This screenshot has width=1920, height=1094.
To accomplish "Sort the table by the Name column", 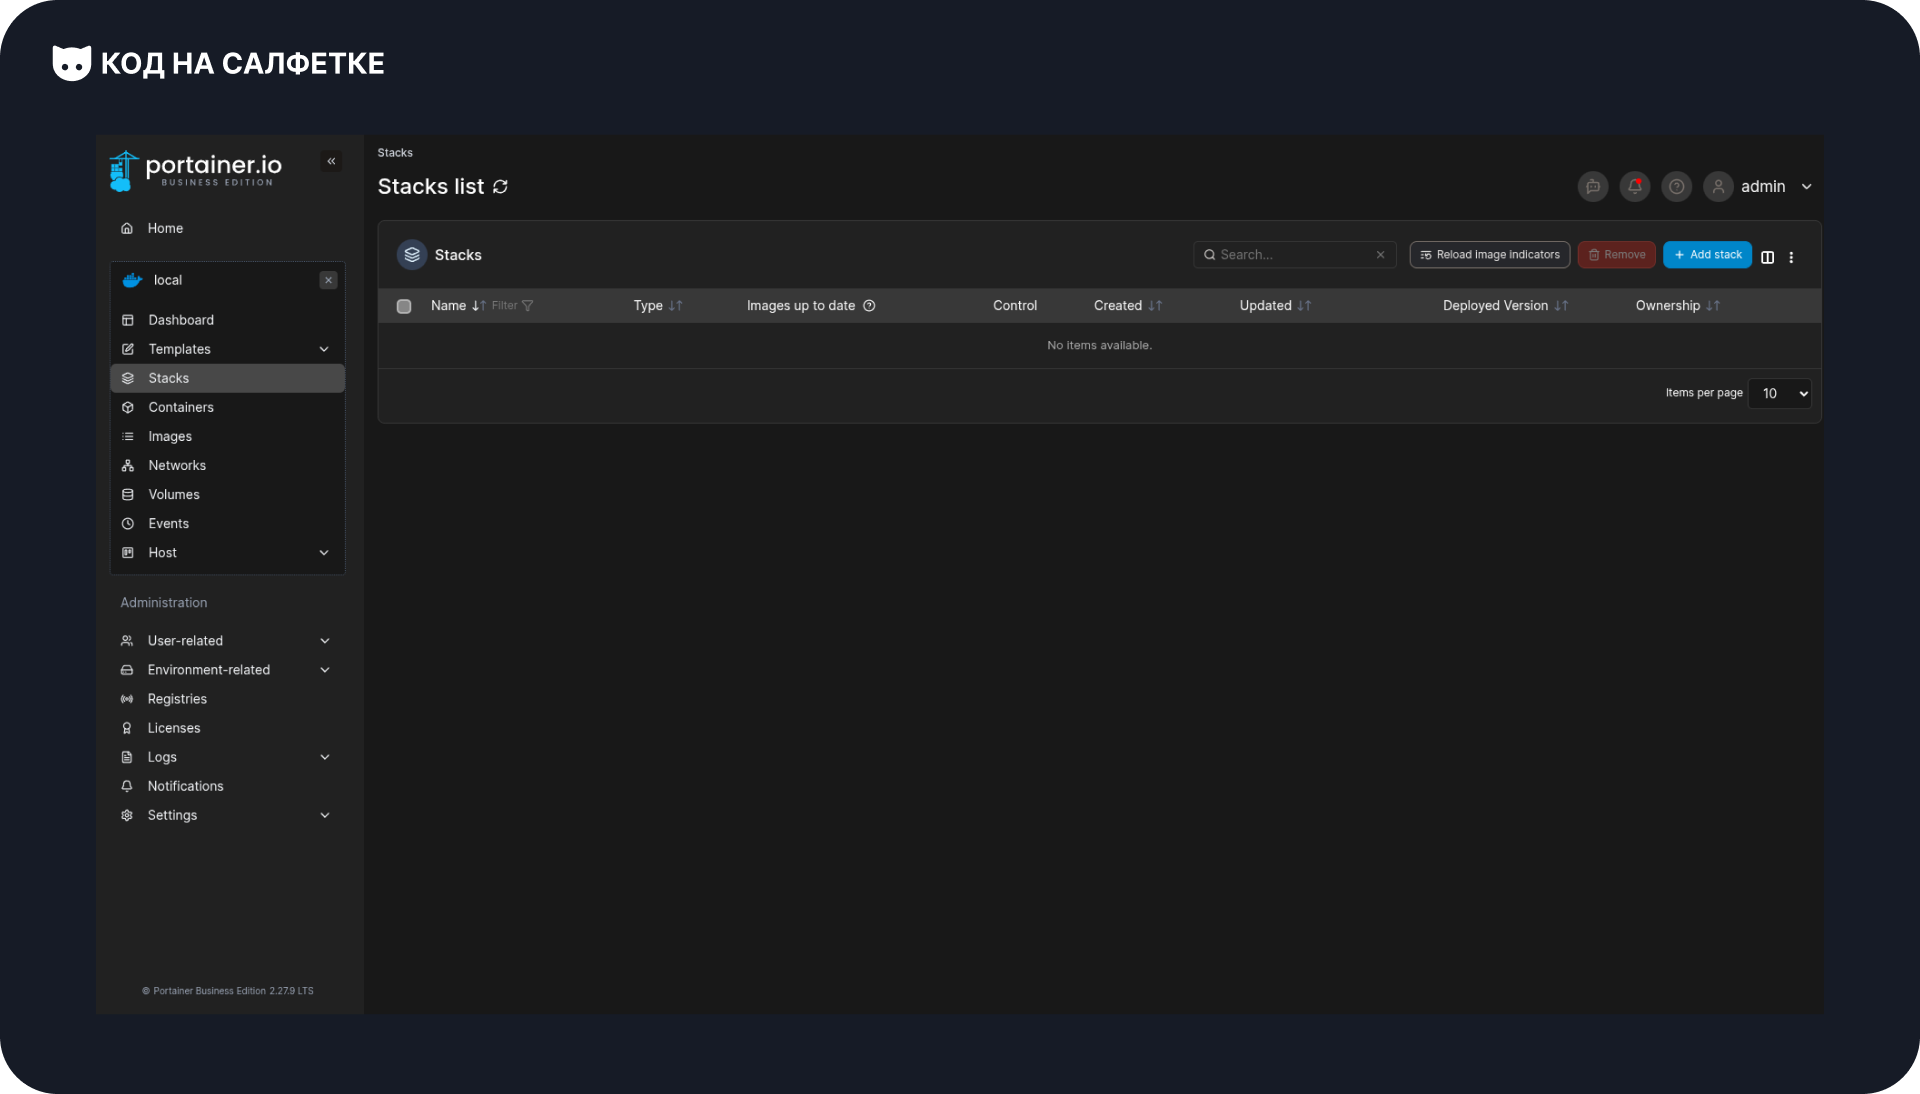I will point(457,306).
